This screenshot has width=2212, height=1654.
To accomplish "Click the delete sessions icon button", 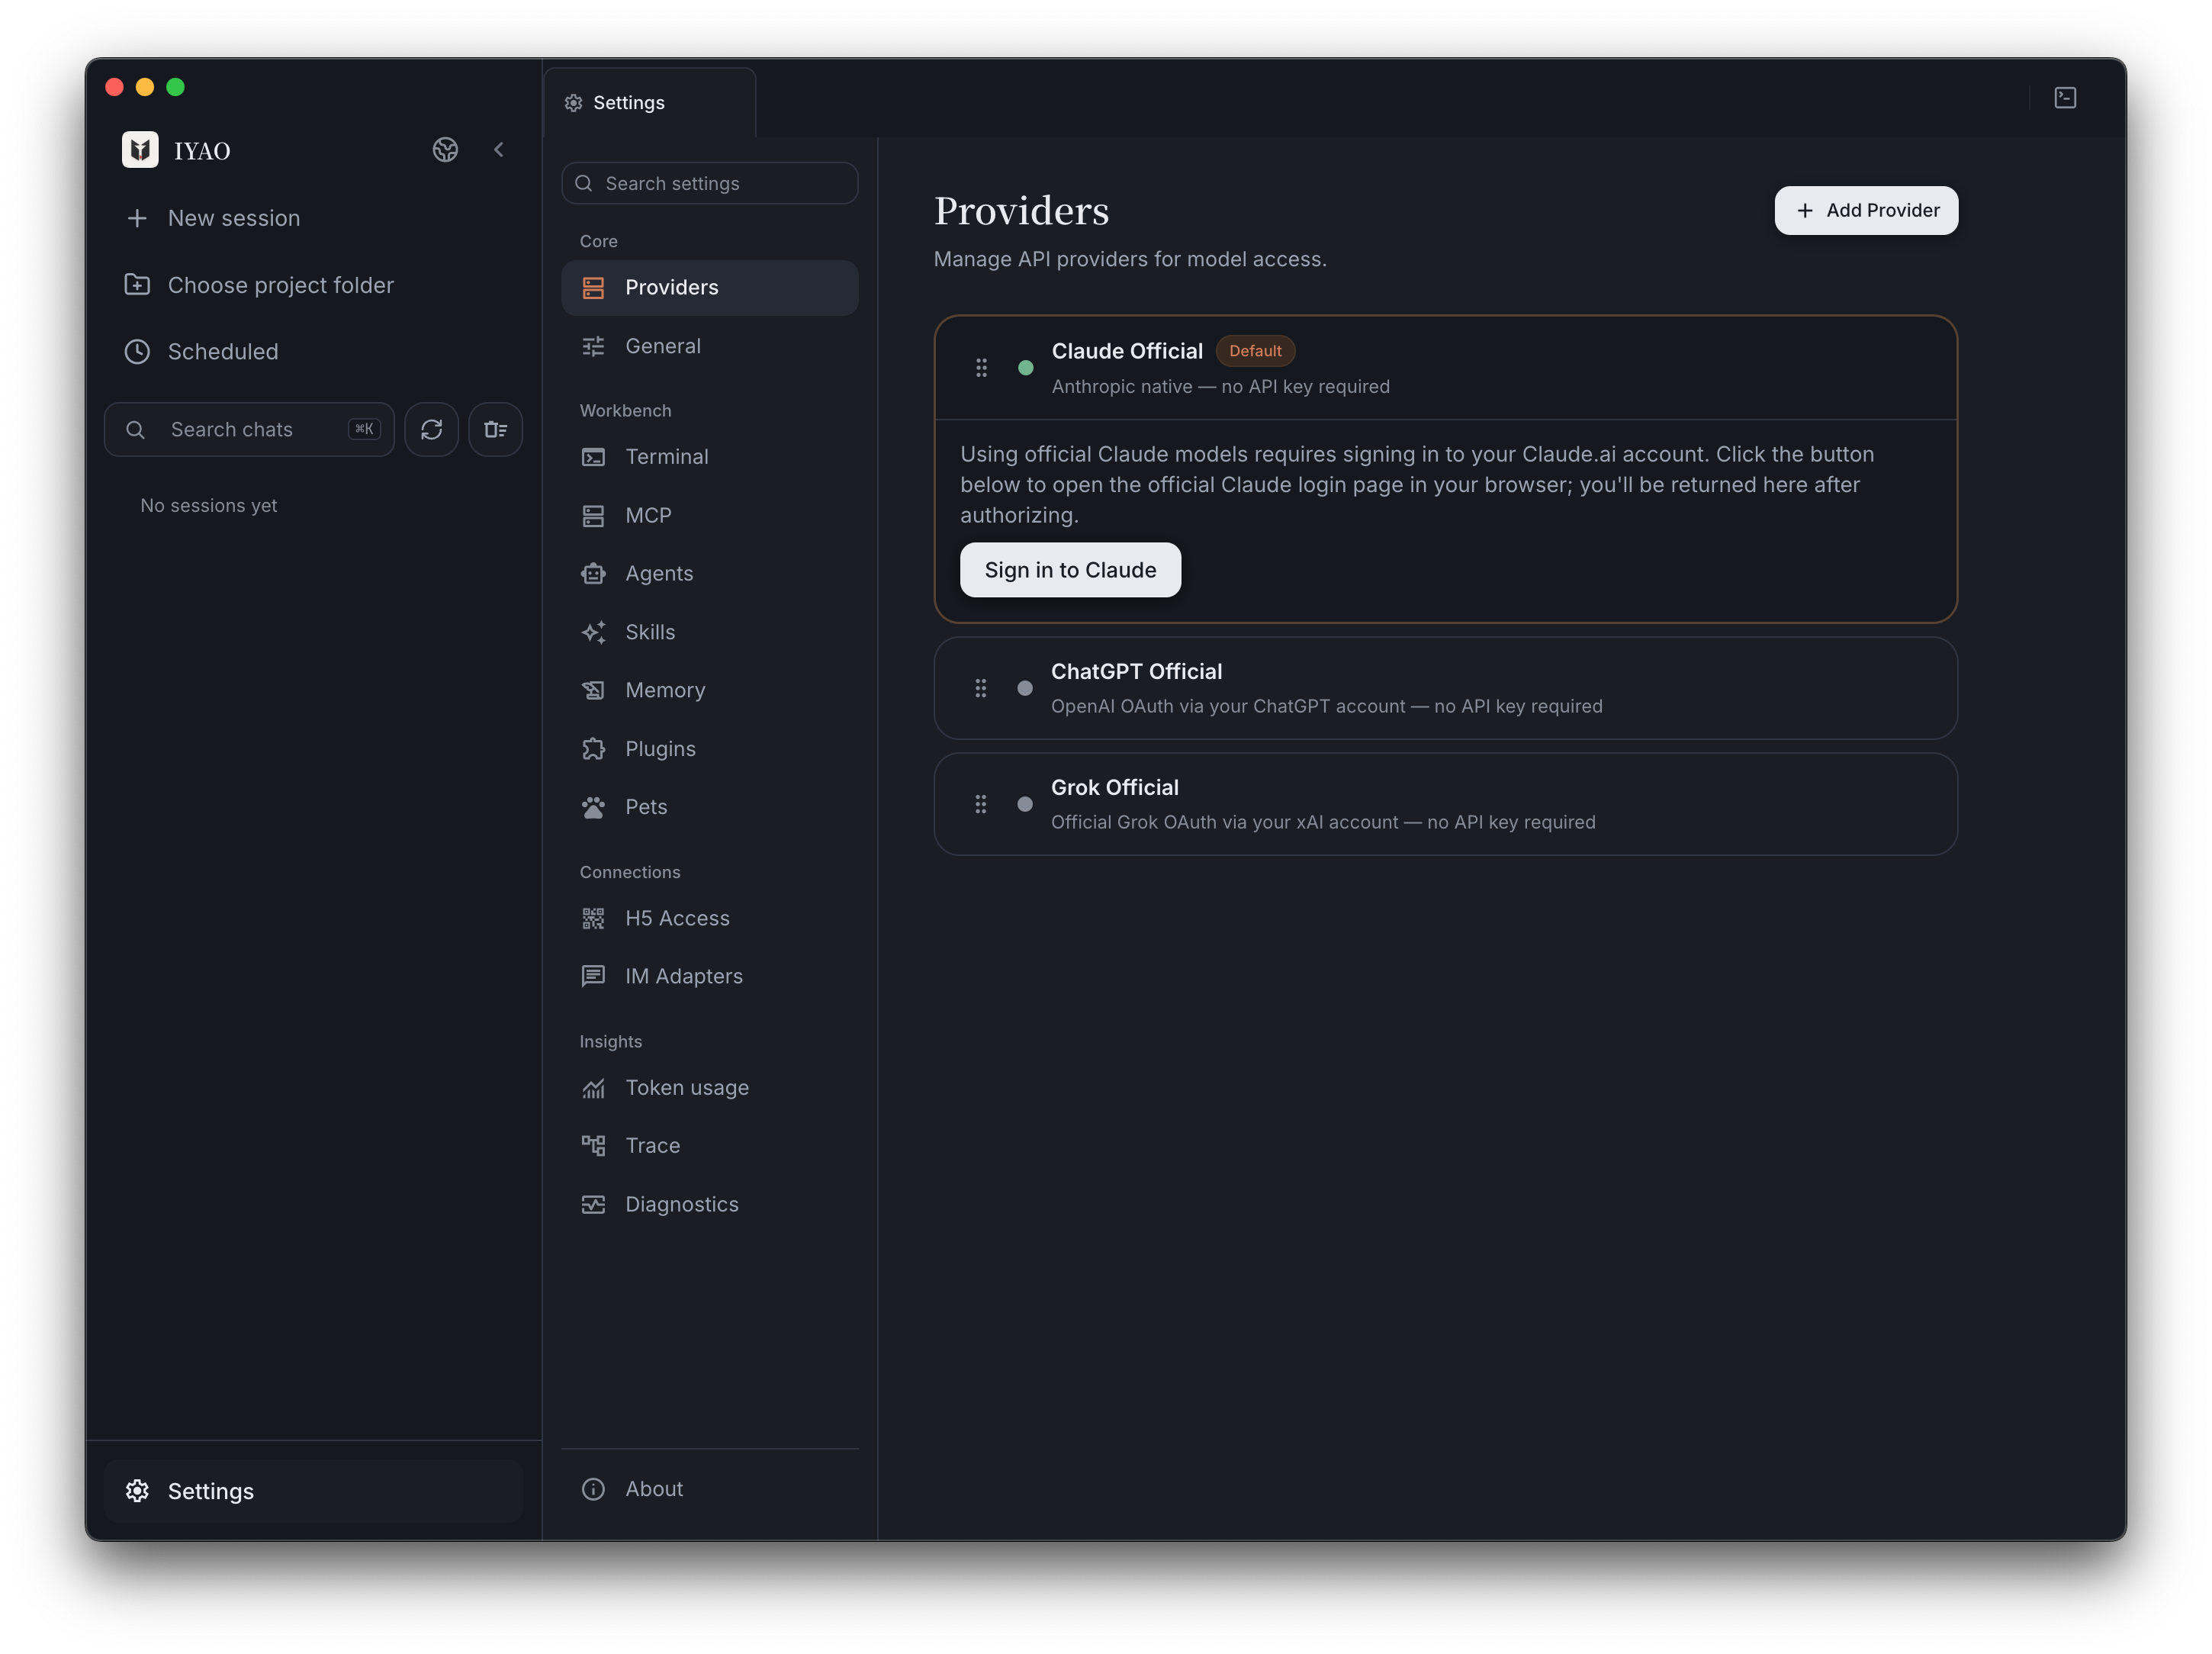I will click(496, 430).
